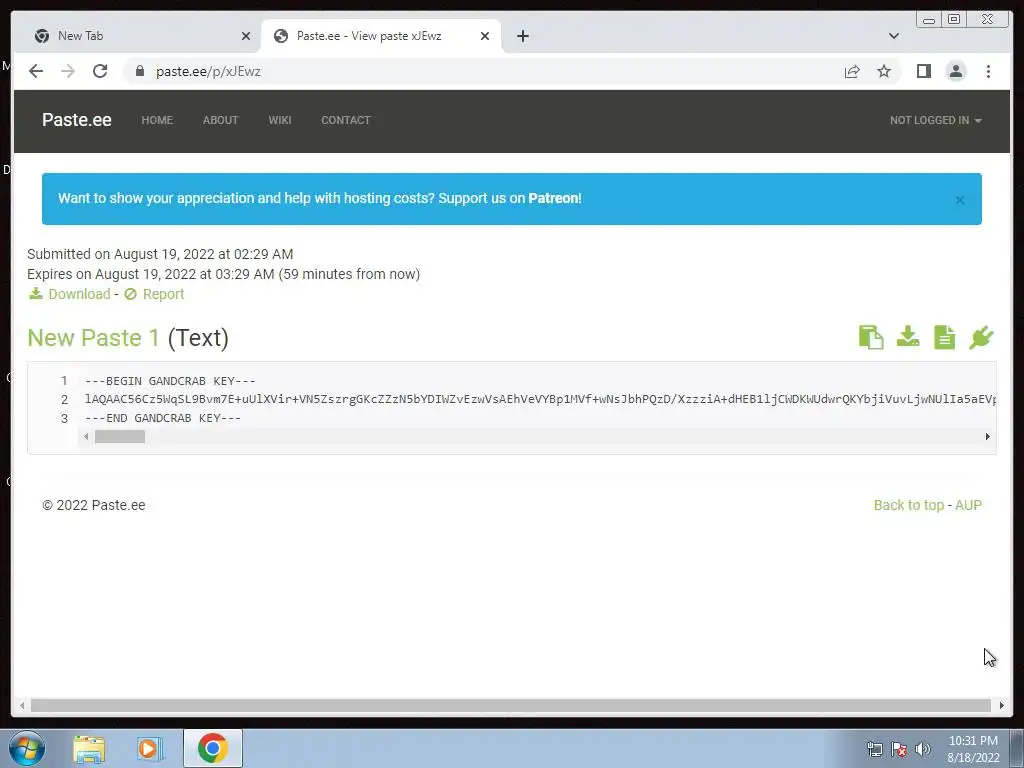
Task: Click page horizontal scrollbar right arrow
Action: [1002, 705]
